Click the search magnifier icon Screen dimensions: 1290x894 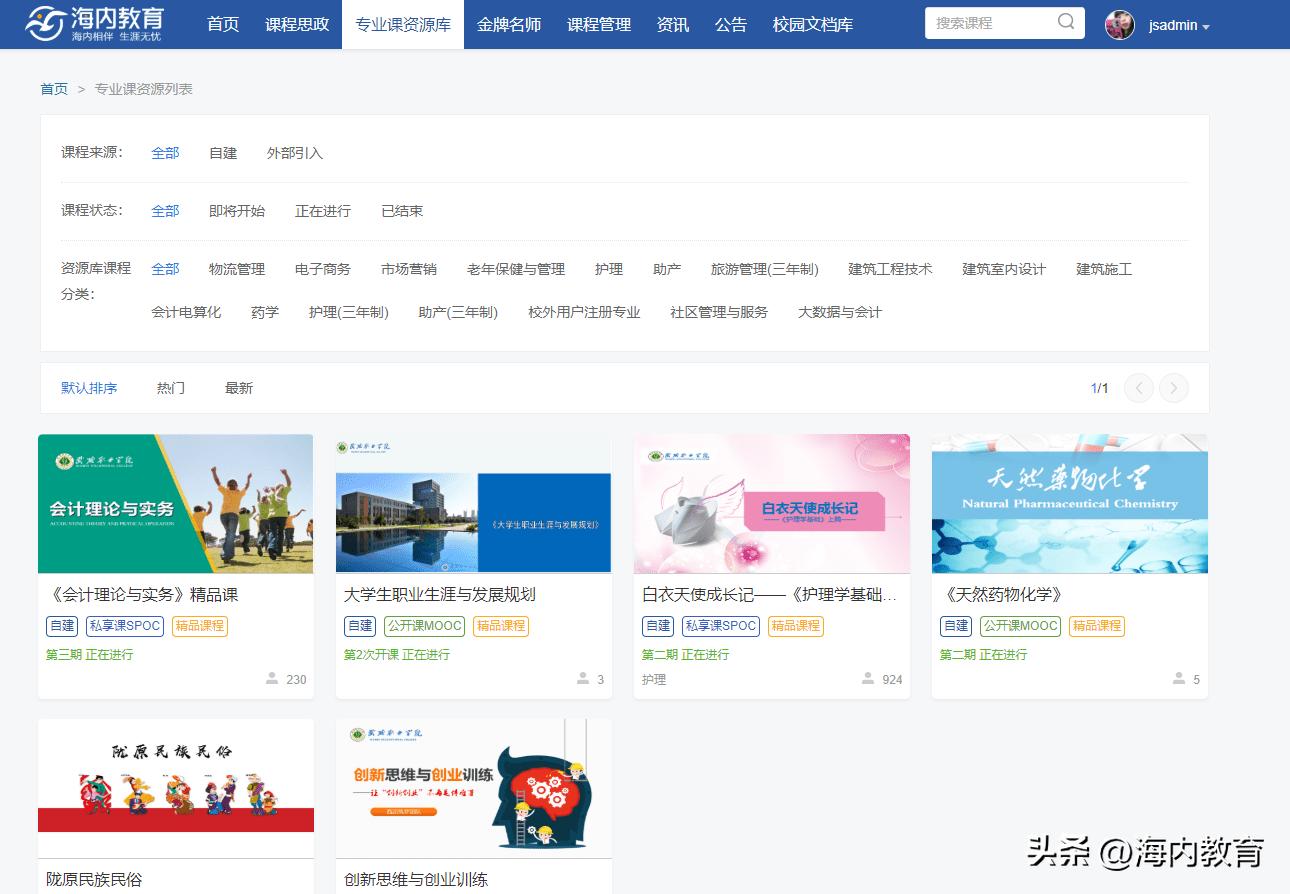pyautogui.click(x=1066, y=22)
